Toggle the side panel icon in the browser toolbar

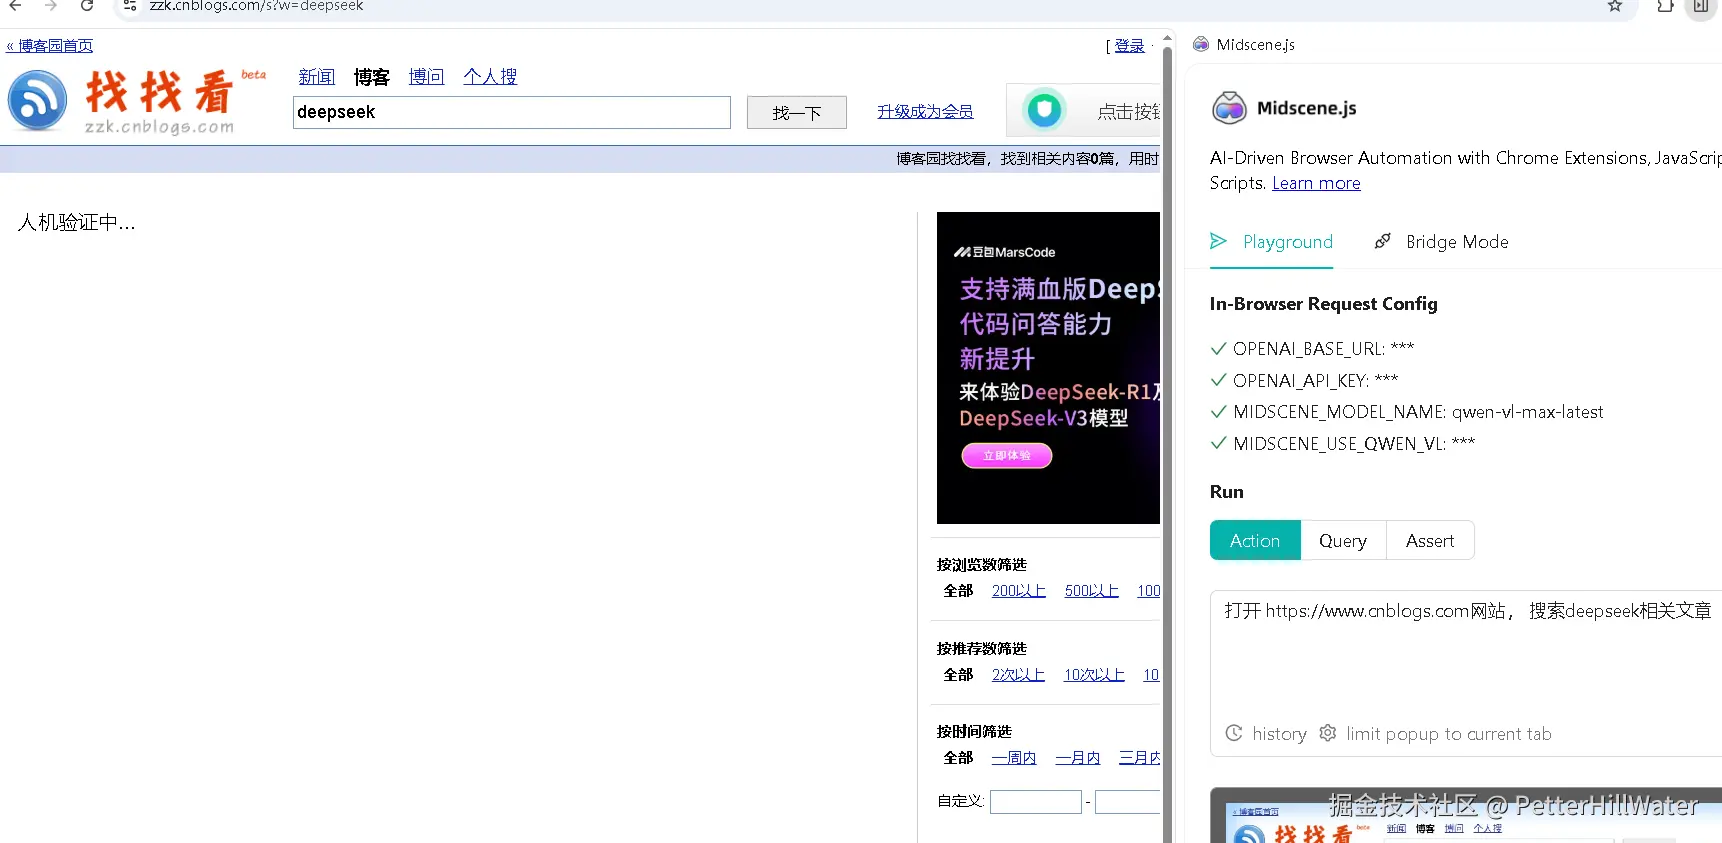(1701, 6)
